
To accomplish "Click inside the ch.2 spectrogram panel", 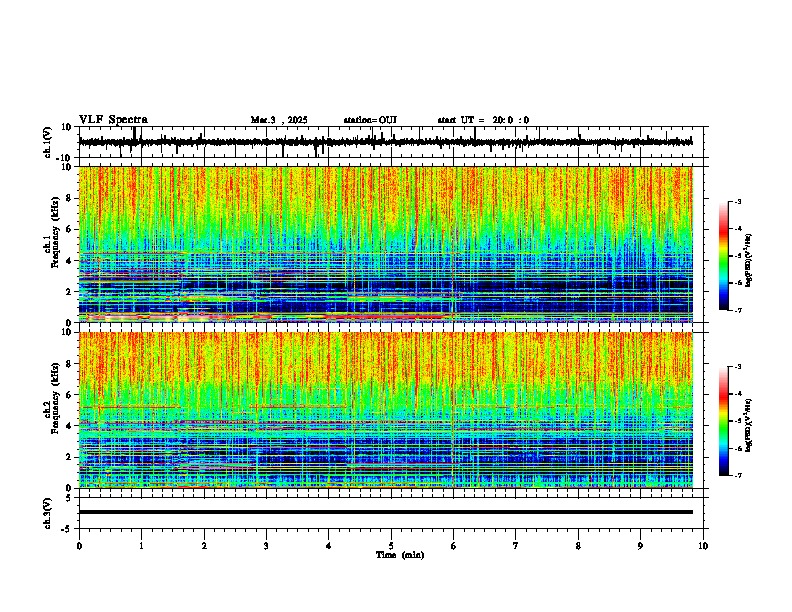I will pyautogui.click(x=386, y=410).
